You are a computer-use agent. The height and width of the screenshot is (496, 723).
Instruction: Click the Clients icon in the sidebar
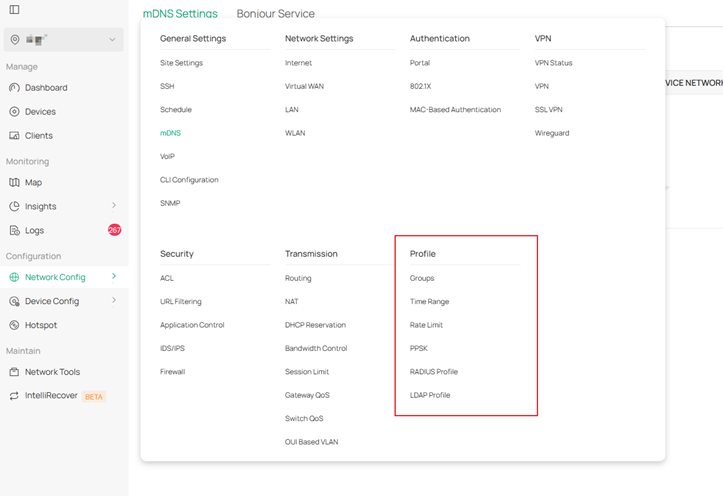[14, 136]
